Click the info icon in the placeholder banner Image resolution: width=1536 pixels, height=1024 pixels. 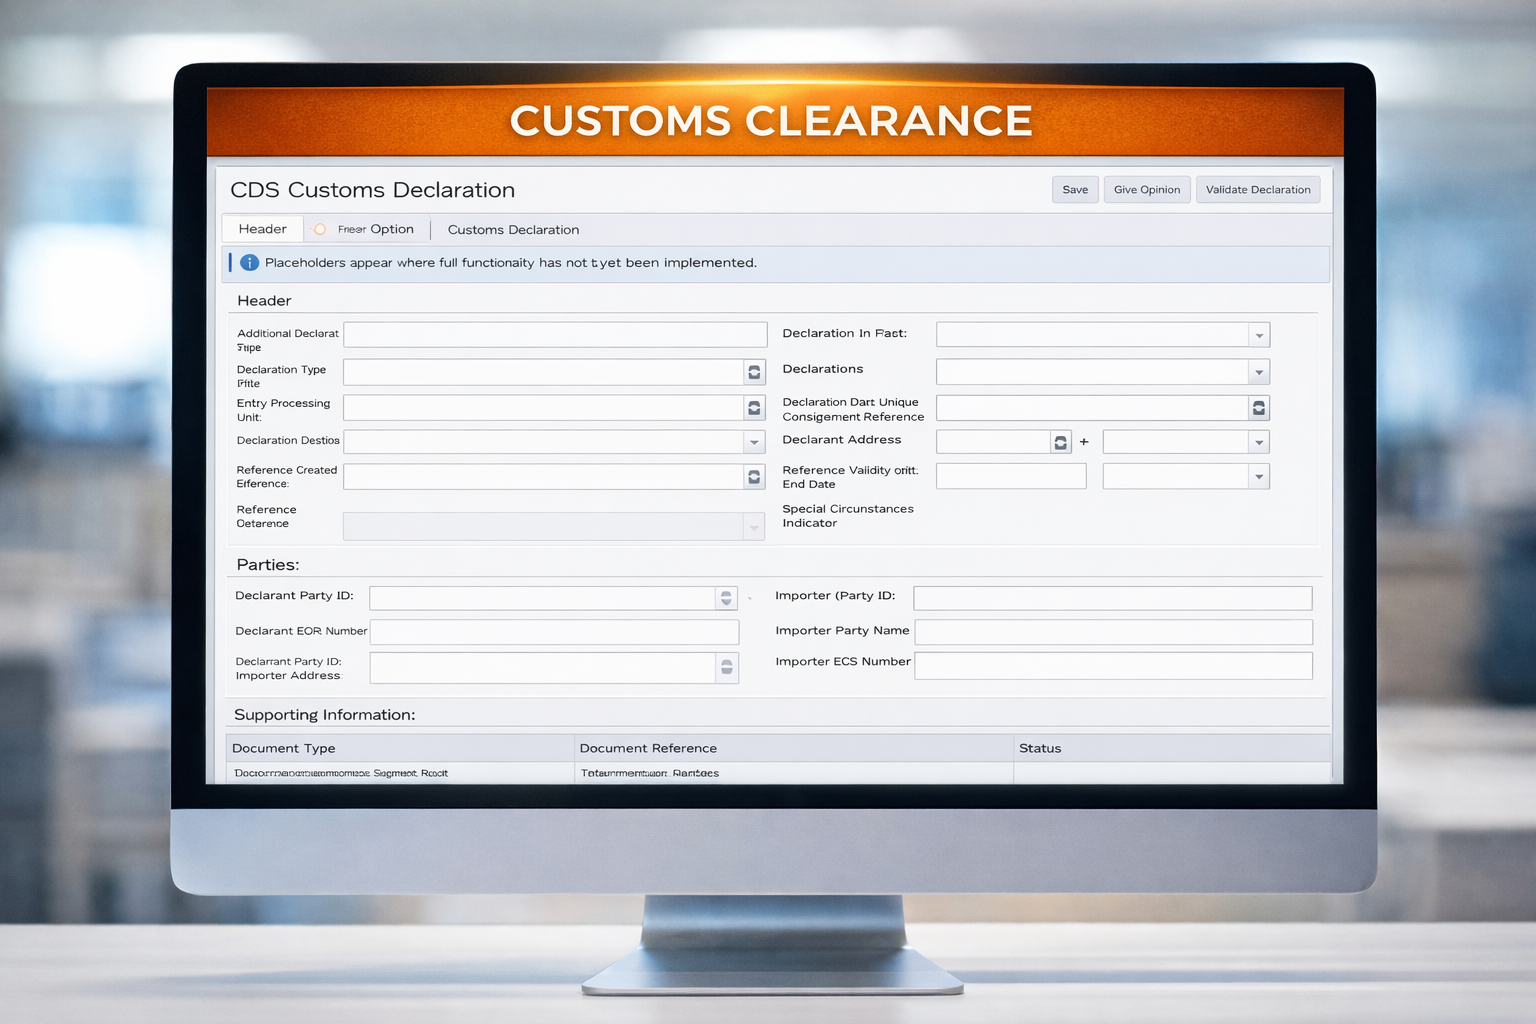(x=248, y=262)
